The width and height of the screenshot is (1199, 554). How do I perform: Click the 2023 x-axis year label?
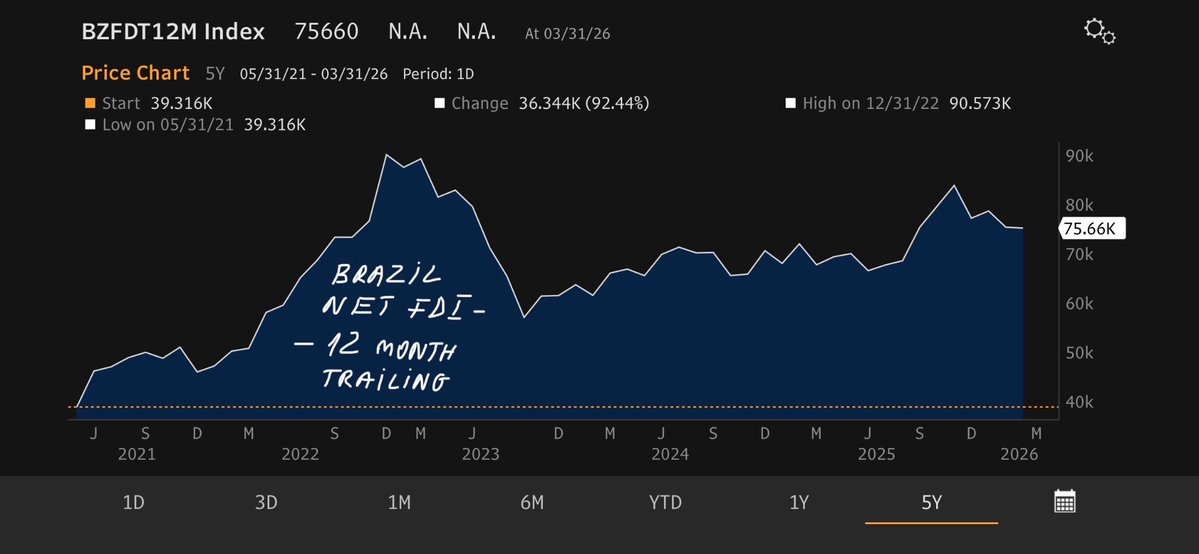[480, 455]
